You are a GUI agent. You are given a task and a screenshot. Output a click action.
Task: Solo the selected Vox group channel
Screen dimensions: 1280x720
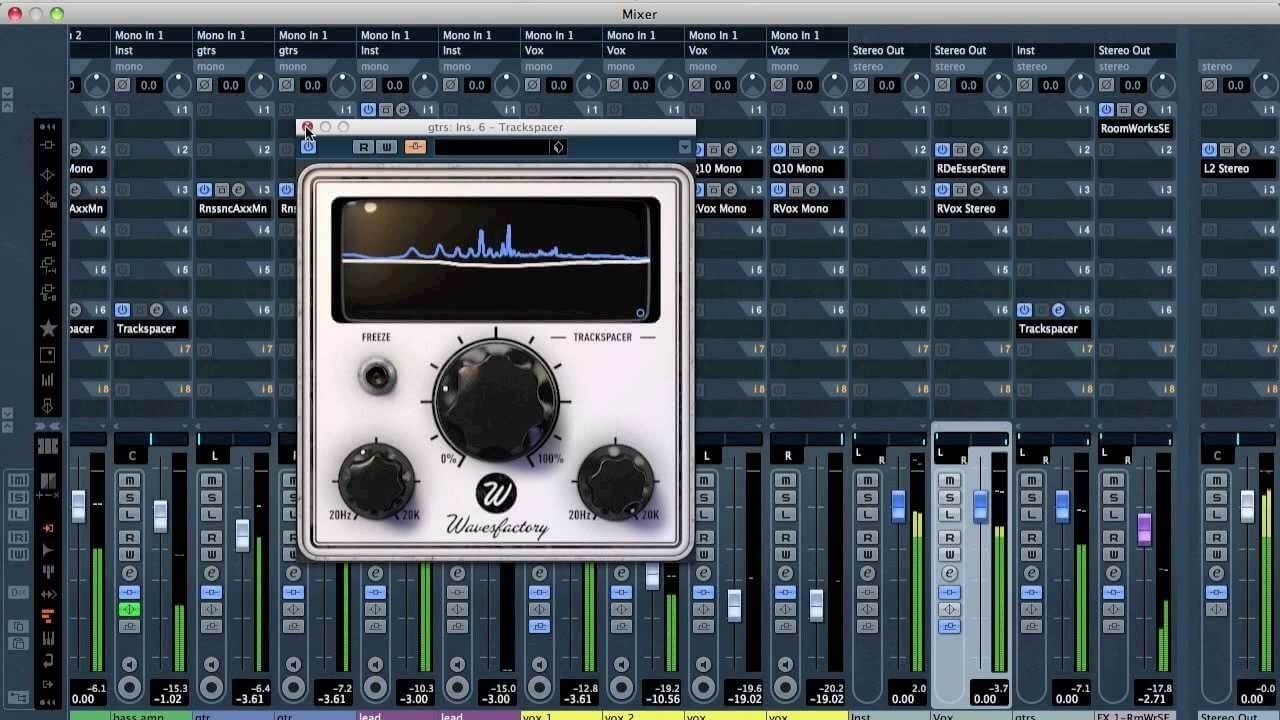(x=949, y=498)
